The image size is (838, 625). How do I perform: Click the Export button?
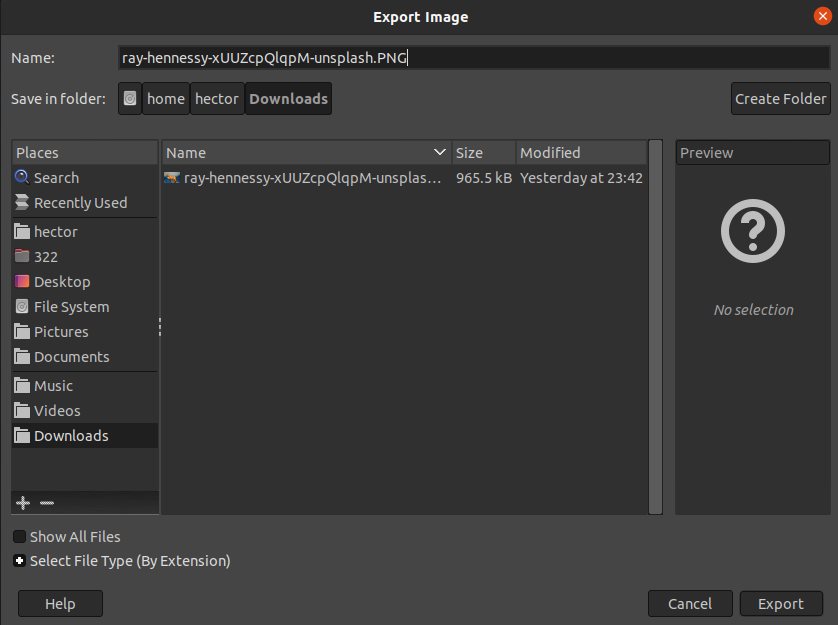point(780,604)
